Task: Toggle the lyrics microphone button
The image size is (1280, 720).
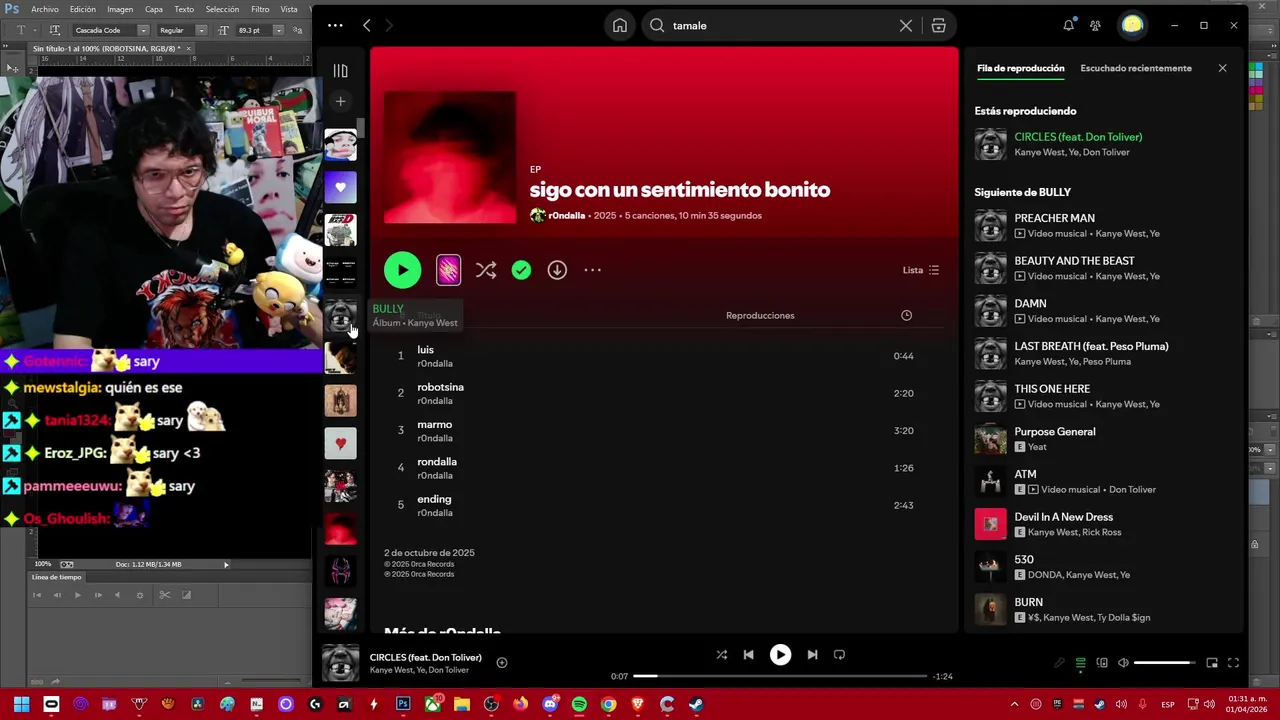Action: pyautogui.click(x=1059, y=663)
